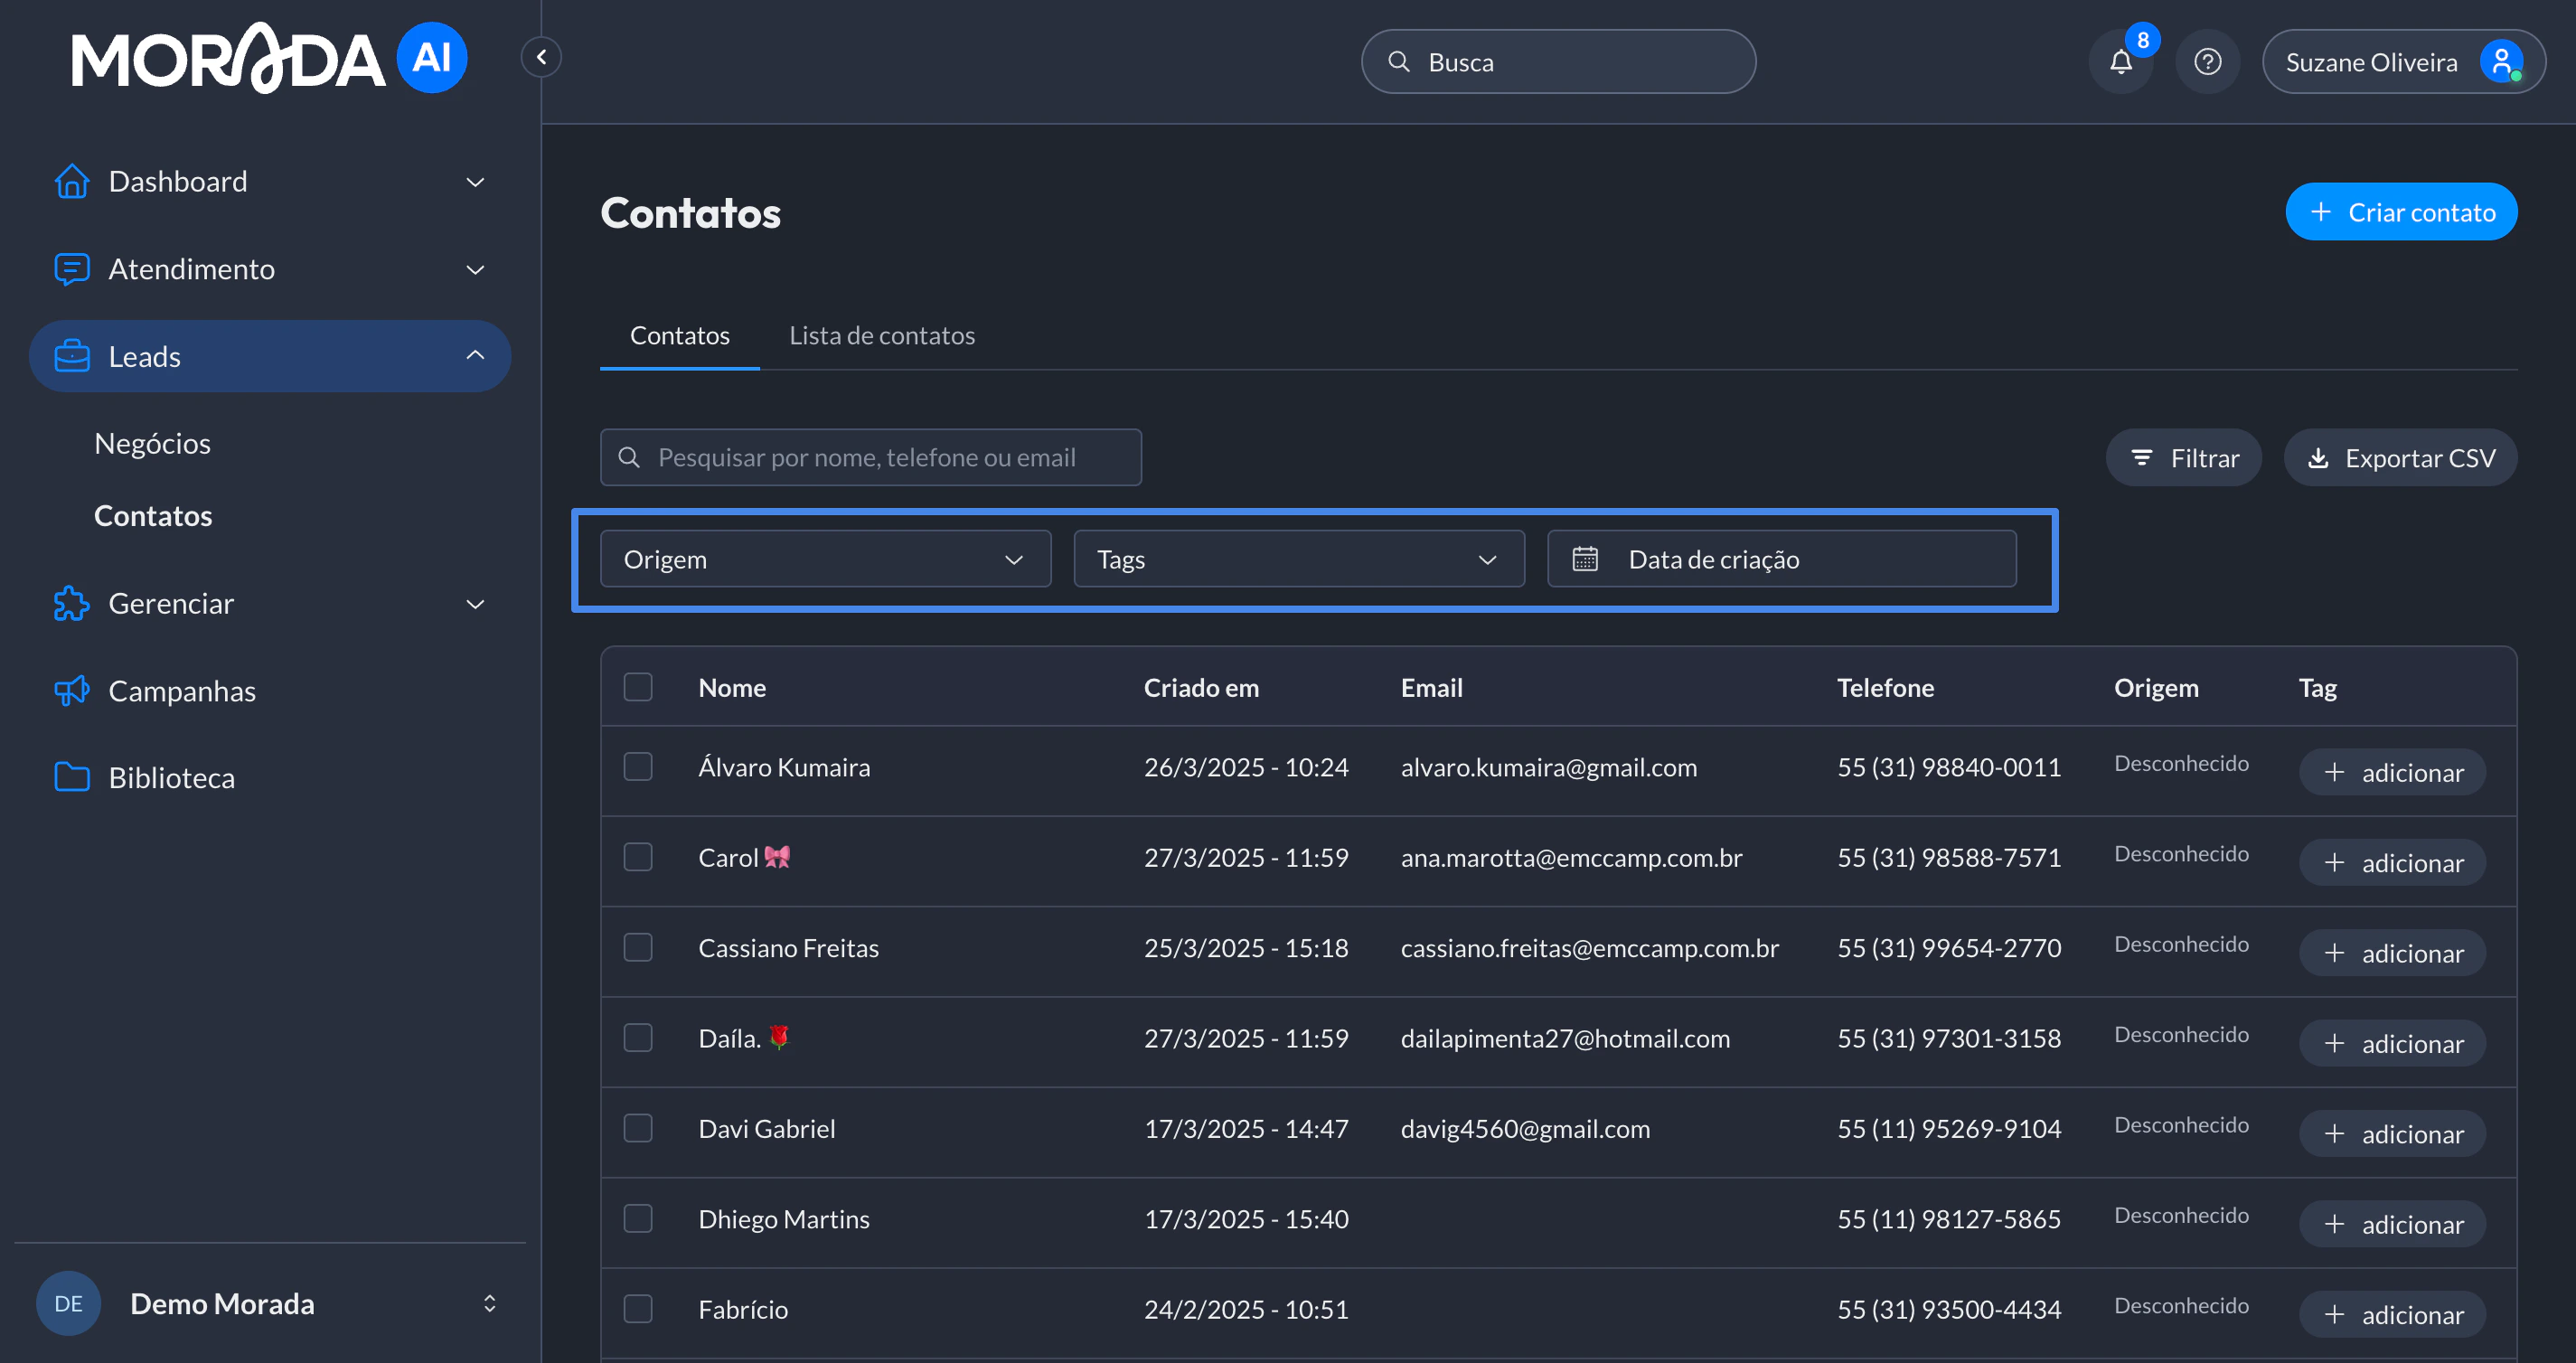The height and width of the screenshot is (1363, 2576).
Task: Collapse the sidebar with the arrow icon
Action: [x=541, y=57]
